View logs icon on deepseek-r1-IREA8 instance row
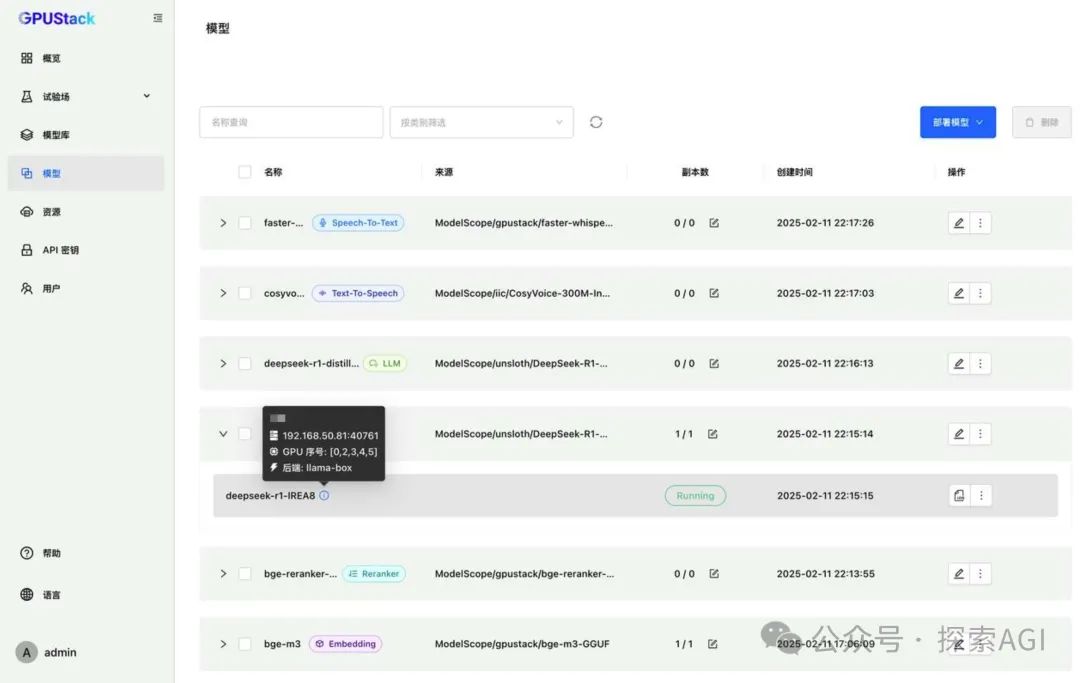This screenshot has width=1080, height=683. tap(958, 494)
